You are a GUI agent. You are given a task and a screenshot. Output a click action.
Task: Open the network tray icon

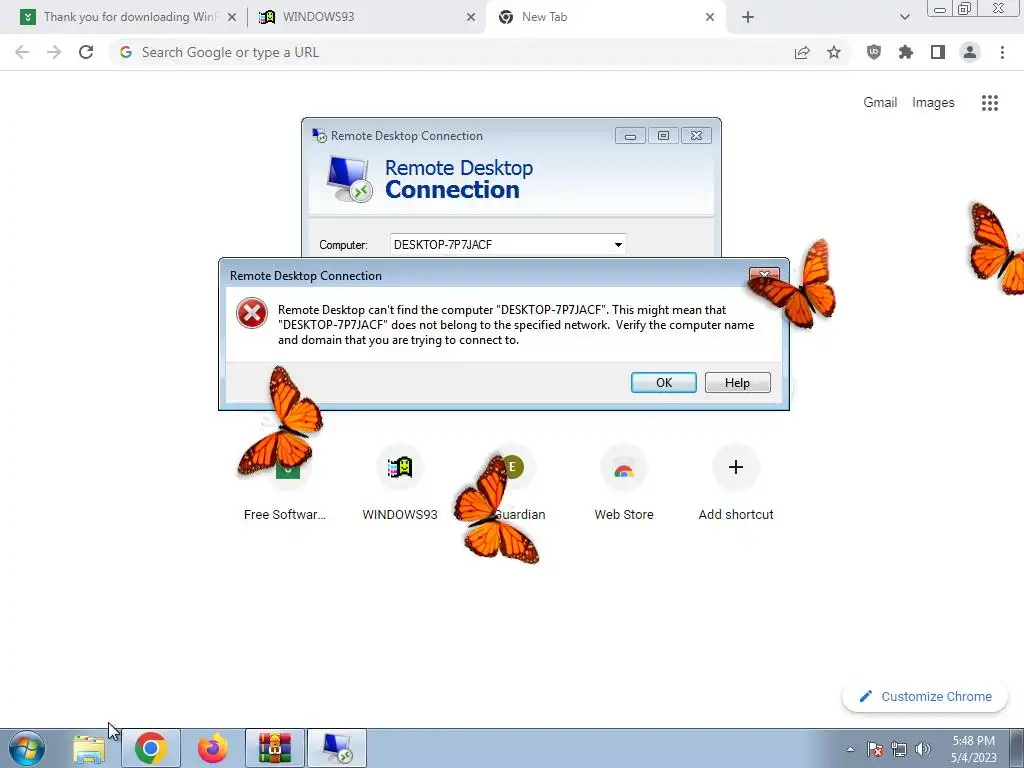point(899,749)
